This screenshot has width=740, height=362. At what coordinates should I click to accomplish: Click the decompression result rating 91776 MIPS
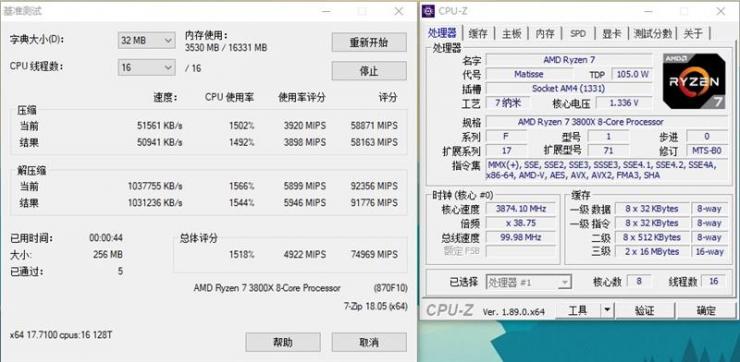coord(374,203)
